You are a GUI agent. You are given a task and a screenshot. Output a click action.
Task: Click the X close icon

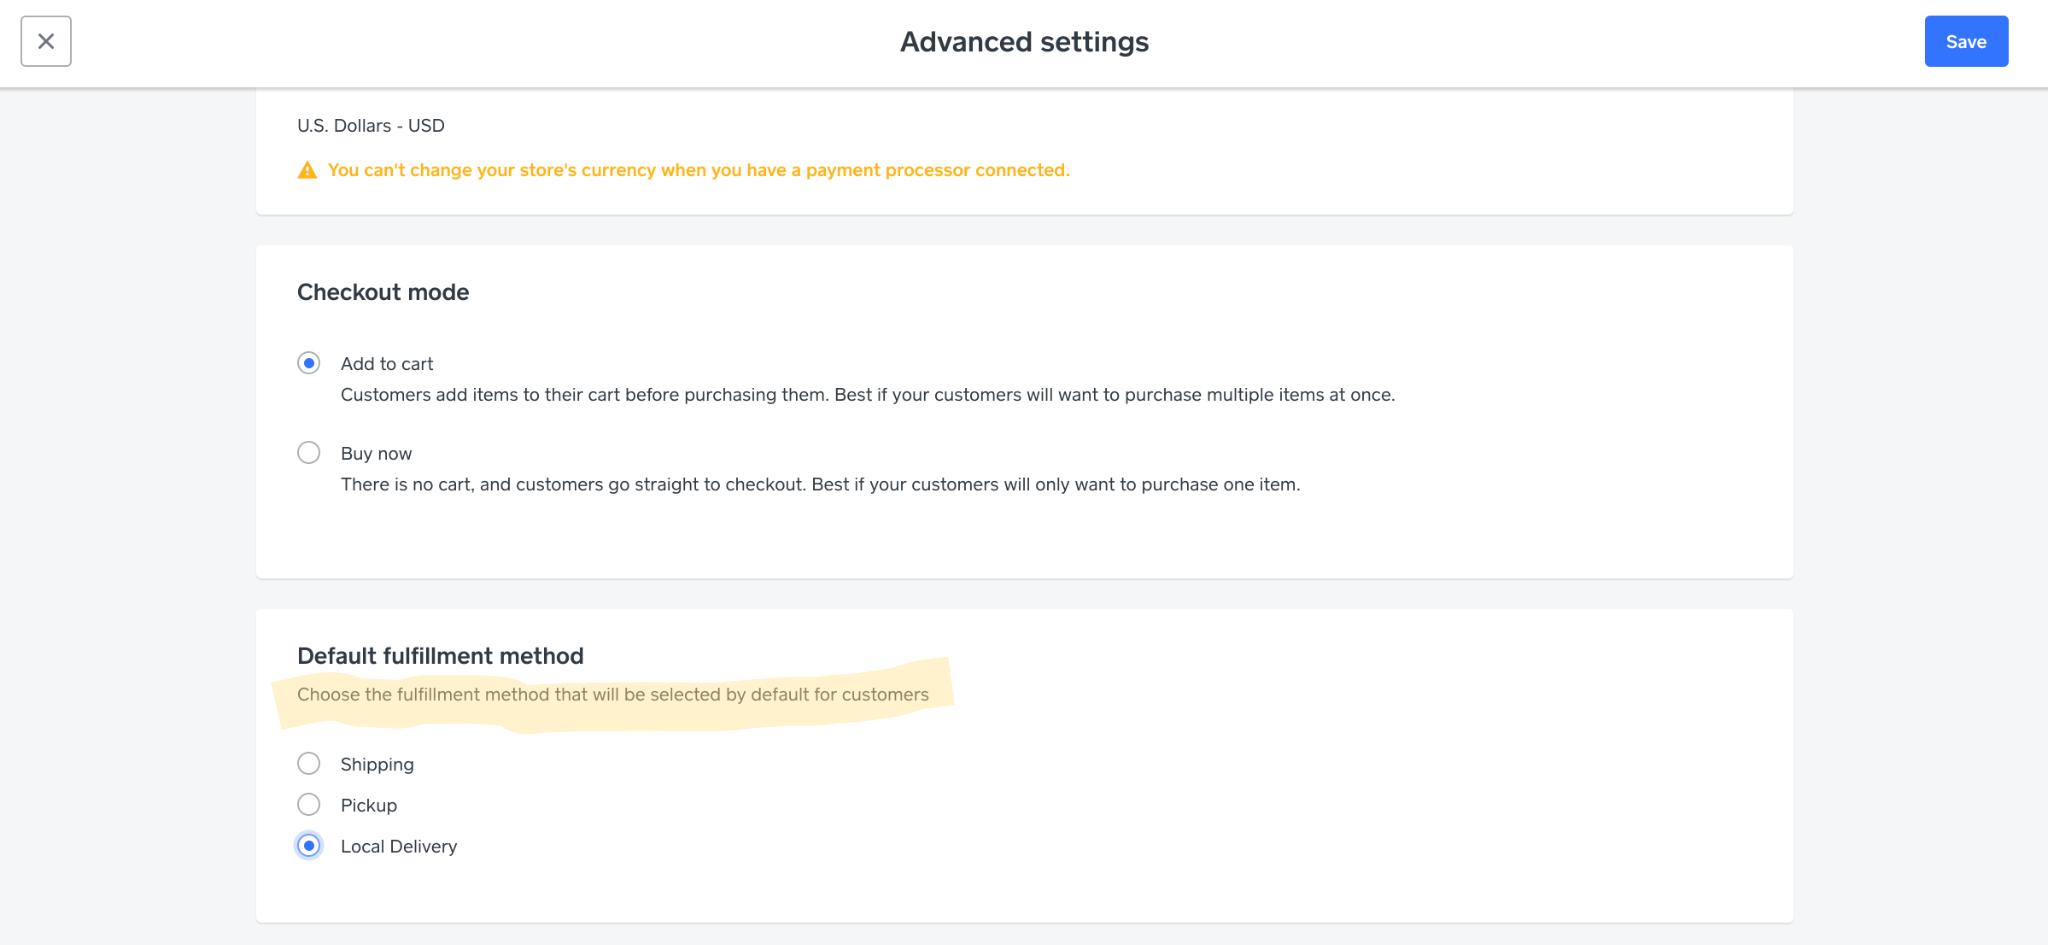(x=45, y=41)
